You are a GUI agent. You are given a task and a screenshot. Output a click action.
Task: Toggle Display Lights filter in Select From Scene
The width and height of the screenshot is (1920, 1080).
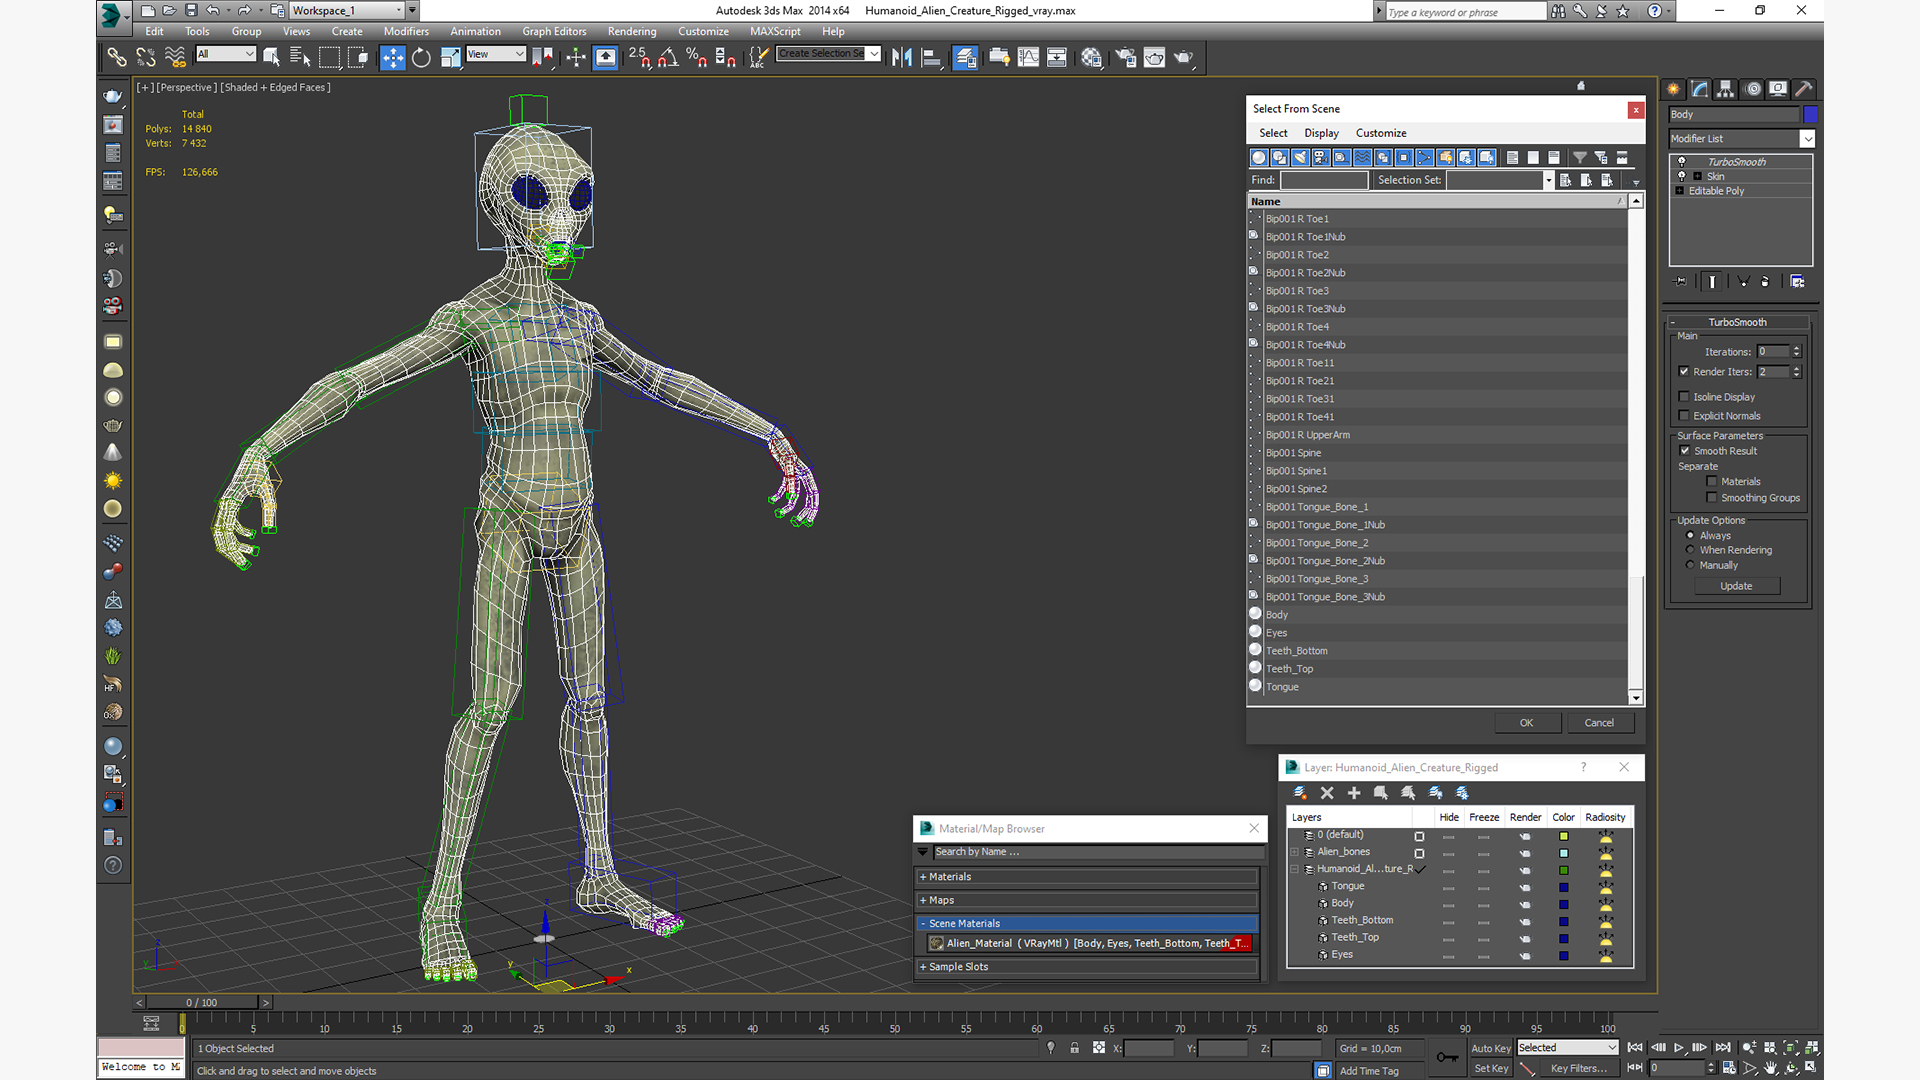click(x=1300, y=157)
